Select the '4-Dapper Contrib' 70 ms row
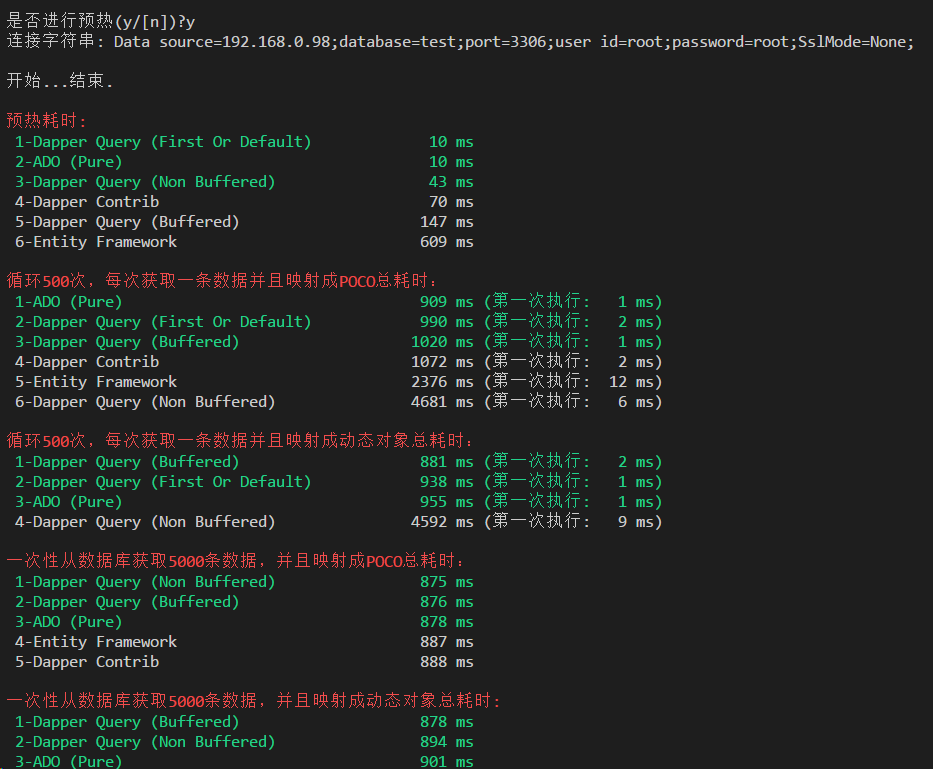The width and height of the screenshot is (933, 769). (244, 202)
